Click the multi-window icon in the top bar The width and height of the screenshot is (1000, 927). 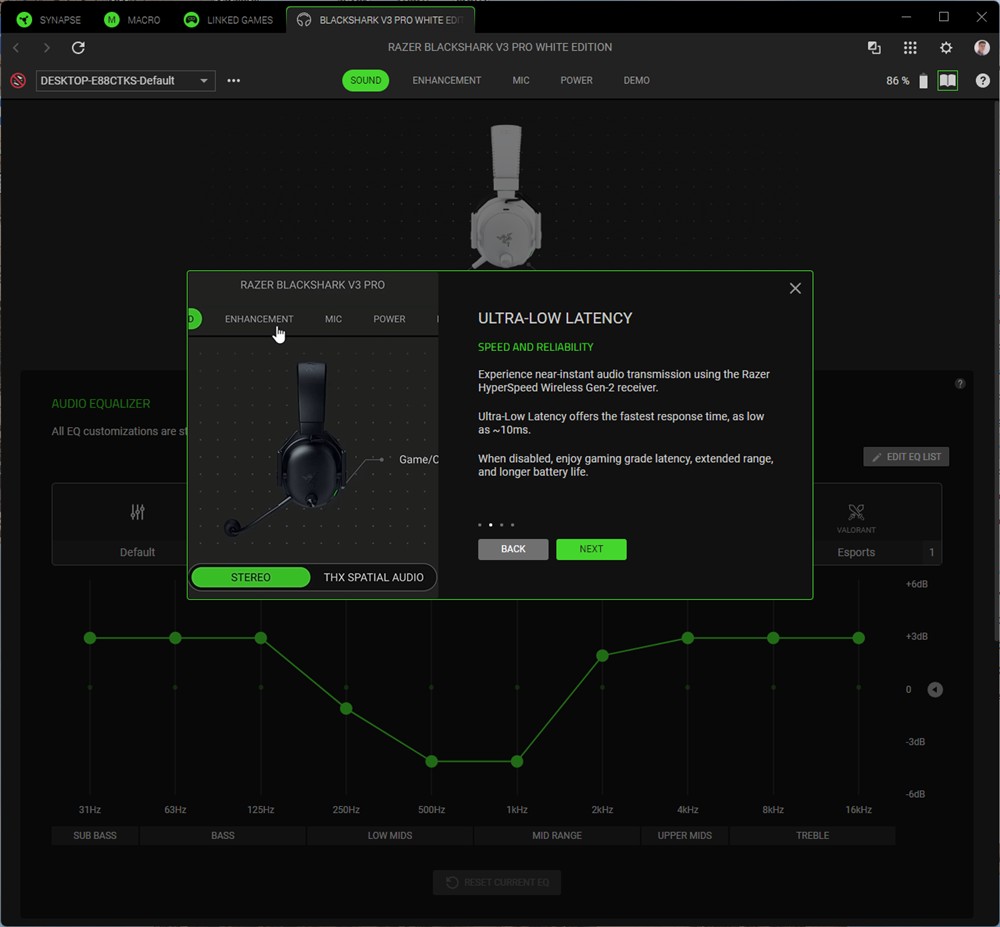(x=874, y=48)
